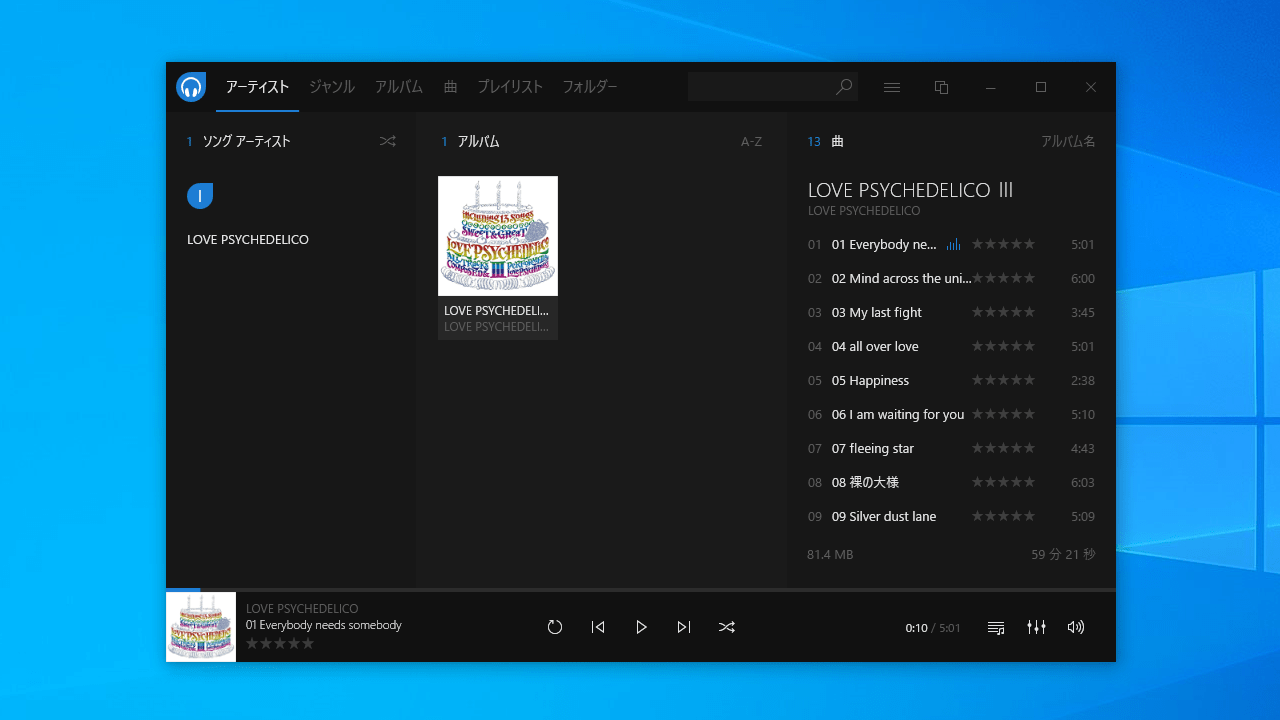This screenshot has width=1280, height=720.
Task: Rate the now playing song with stars
Action: (280, 643)
